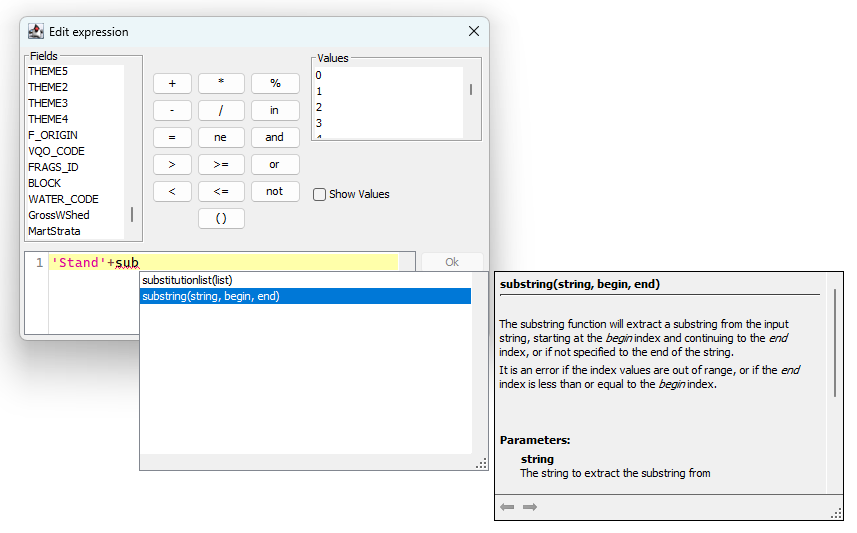
Task: Insert the divide operator
Action: [x=221, y=110]
